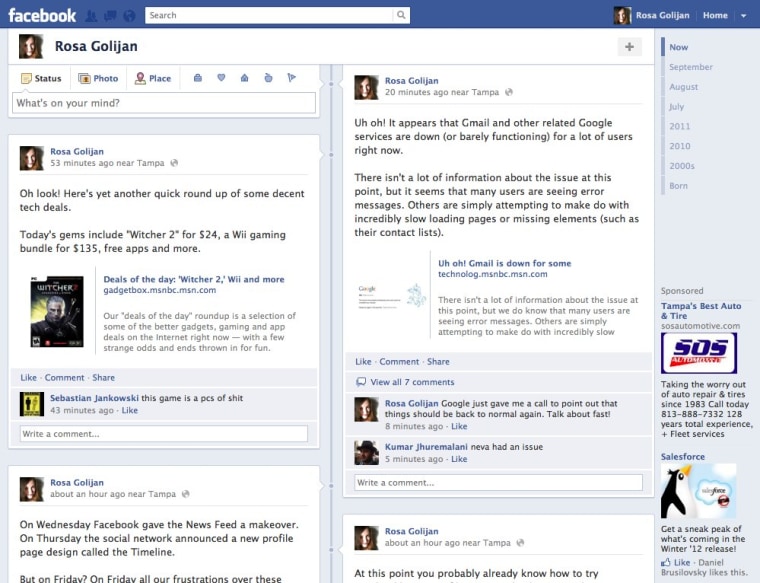Screen dimensions: 760x583
Task: Click the SOS Automotive ad image
Action: click(x=698, y=353)
